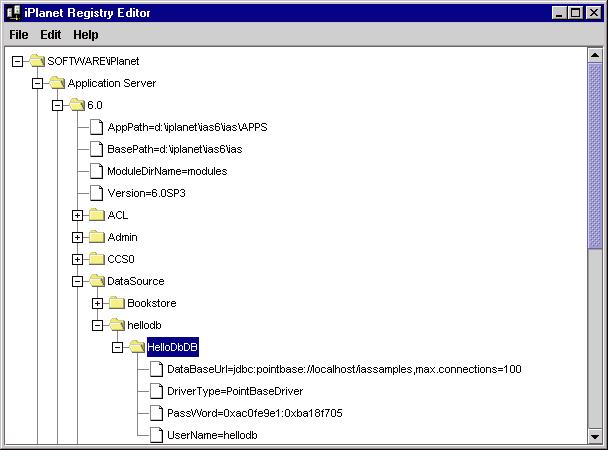Viewport: 608px width, 450px height.
Task: Select the SOFTWARE\iPlanet tree label
Action: click(93, 61)
